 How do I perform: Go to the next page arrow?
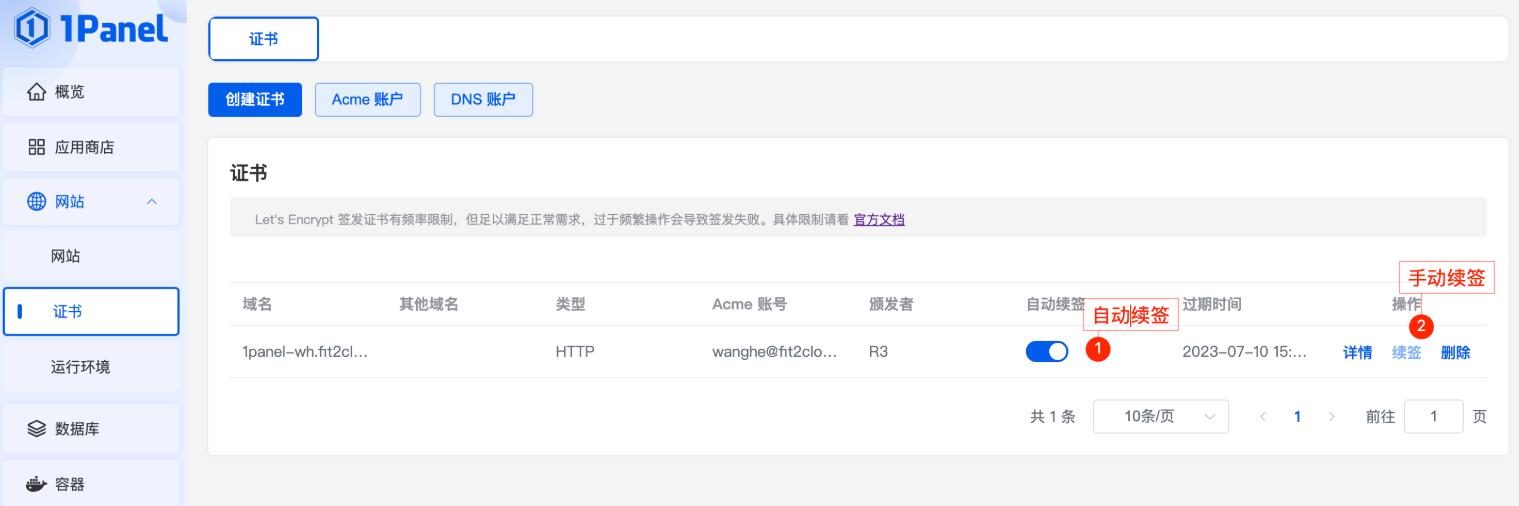[1331, 417]
